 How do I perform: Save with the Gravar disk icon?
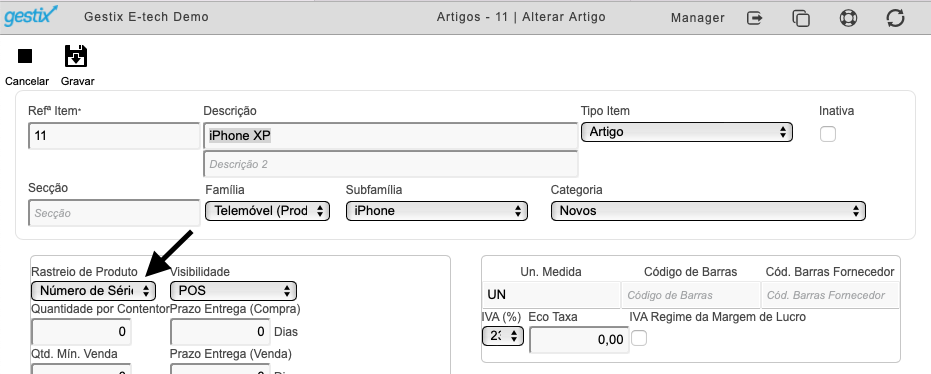point(76,56)
